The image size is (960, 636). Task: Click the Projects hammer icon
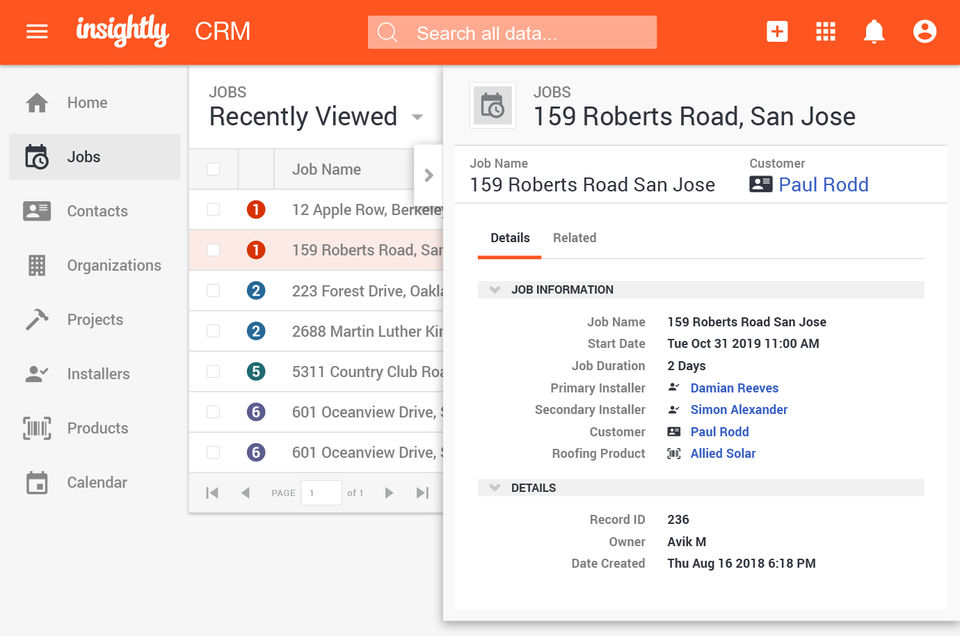pos(37,319)
